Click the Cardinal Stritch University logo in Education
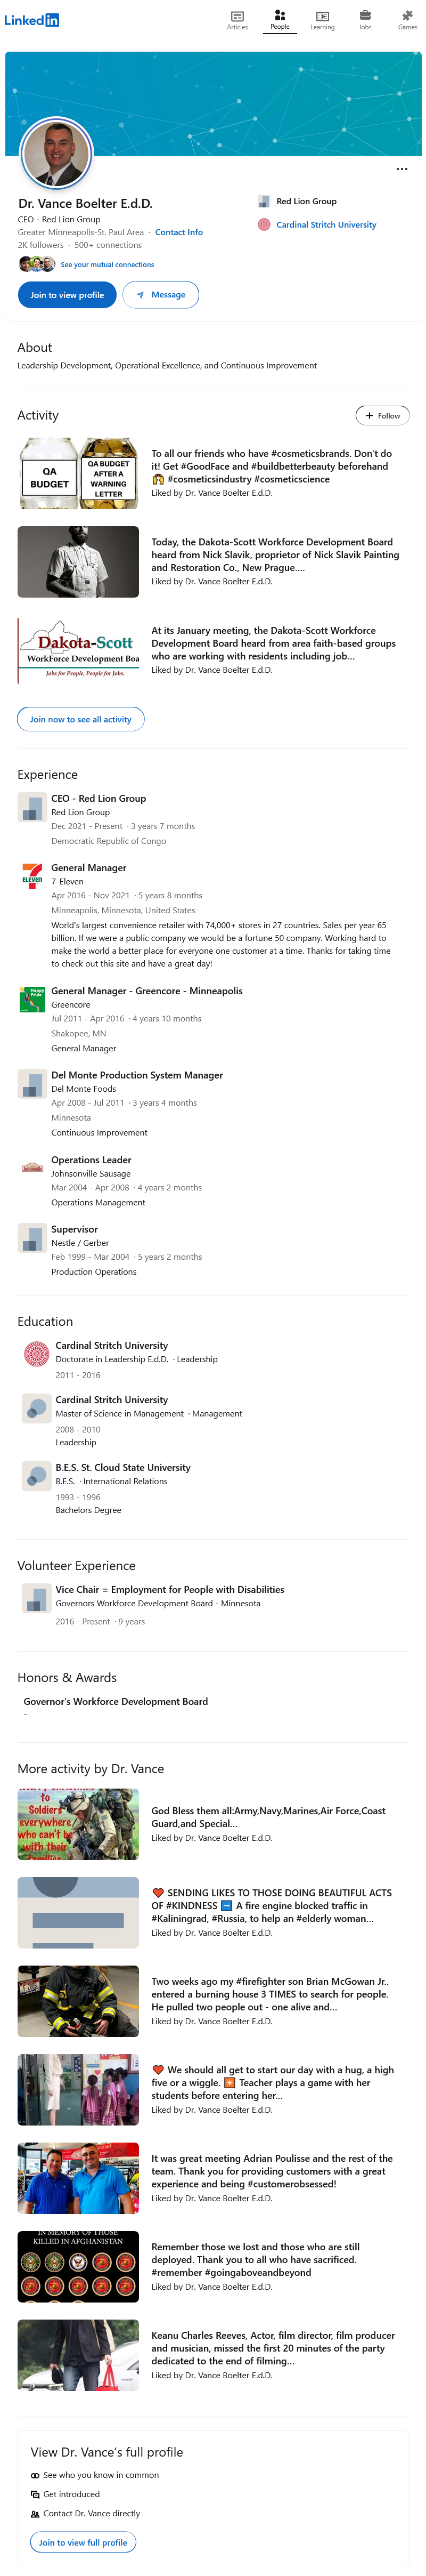Image resolution: width=426 pixels, height=2576 pixels. pos(37,1354)
